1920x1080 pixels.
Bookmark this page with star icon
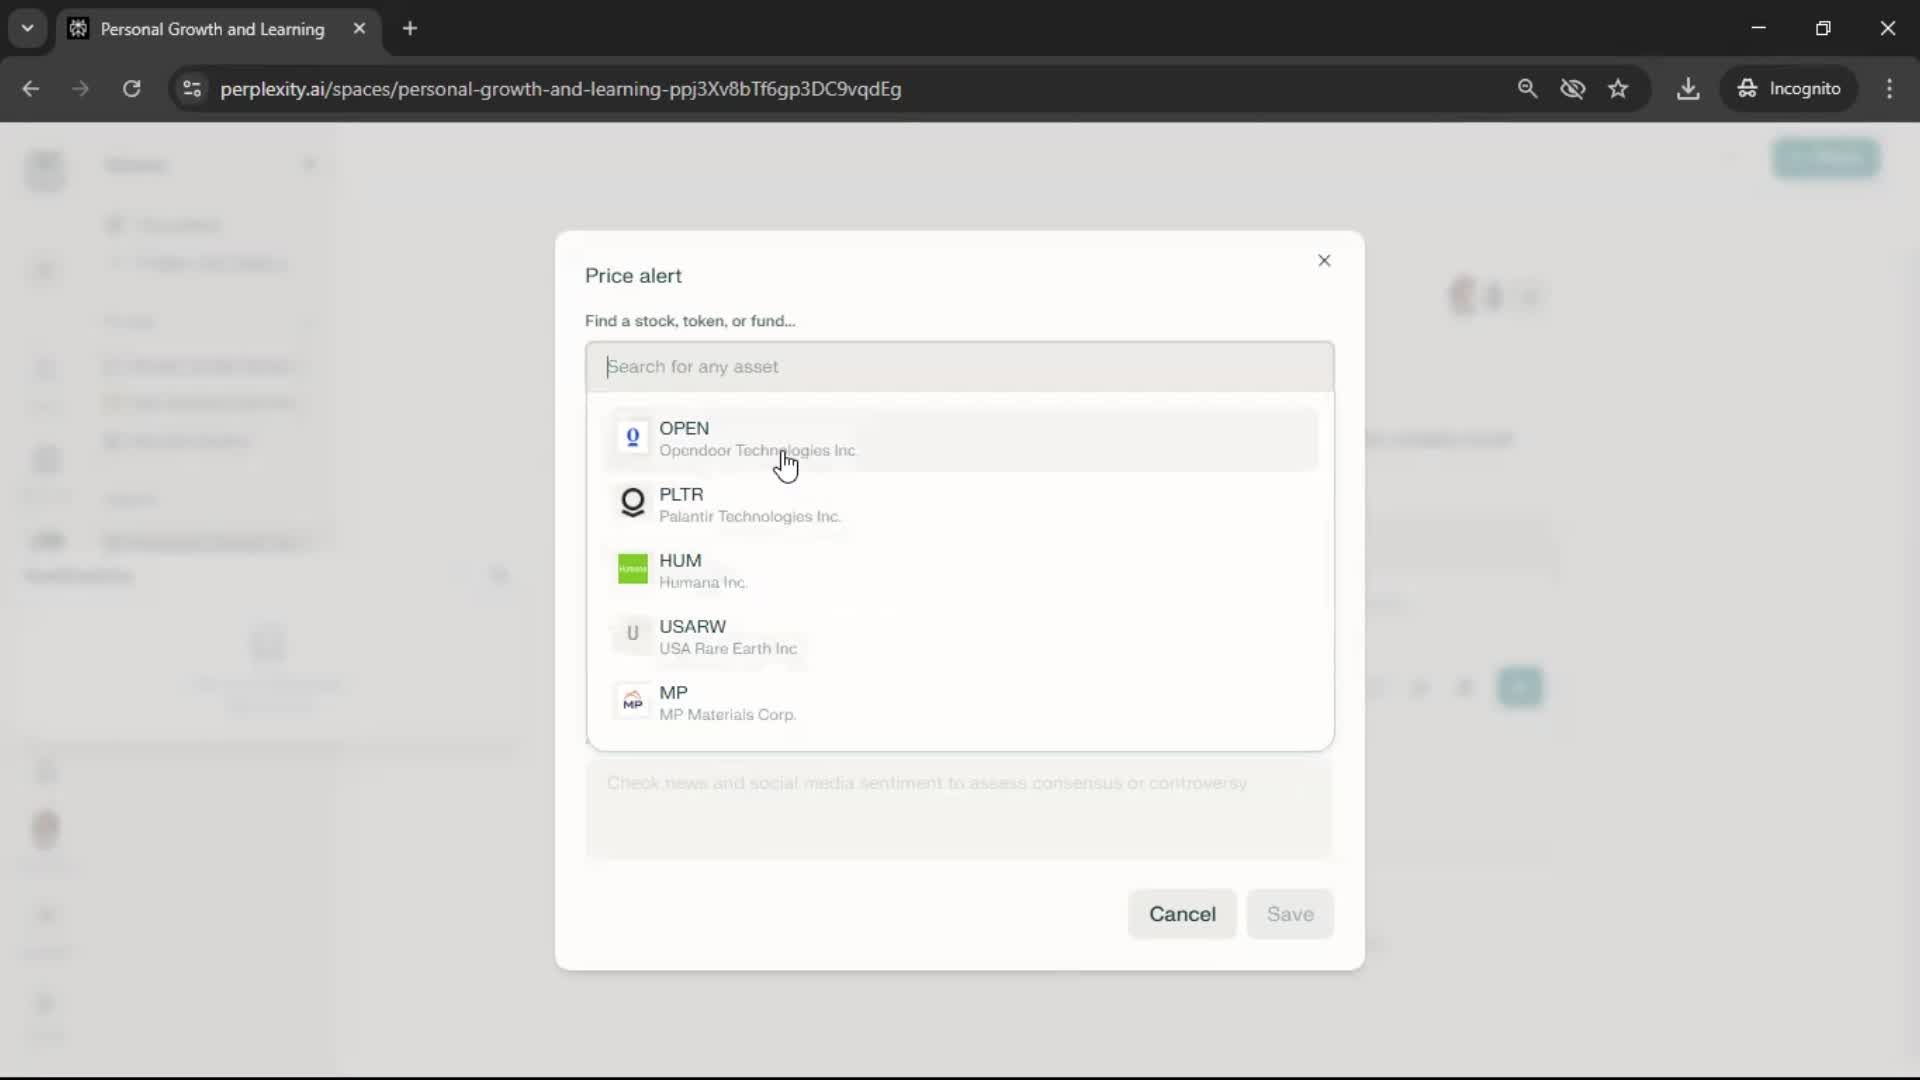tap(1618, 89)
